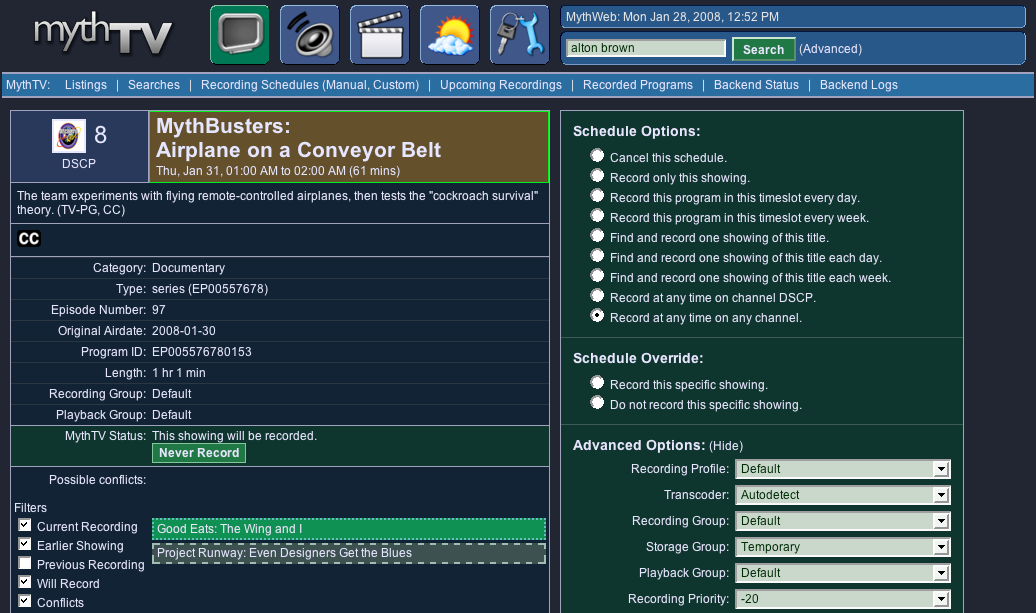This screenshot has height=613, width=1036.
Task: Open the Backend Status menu item
Action: pyautogui.click(x=756, y=85)
